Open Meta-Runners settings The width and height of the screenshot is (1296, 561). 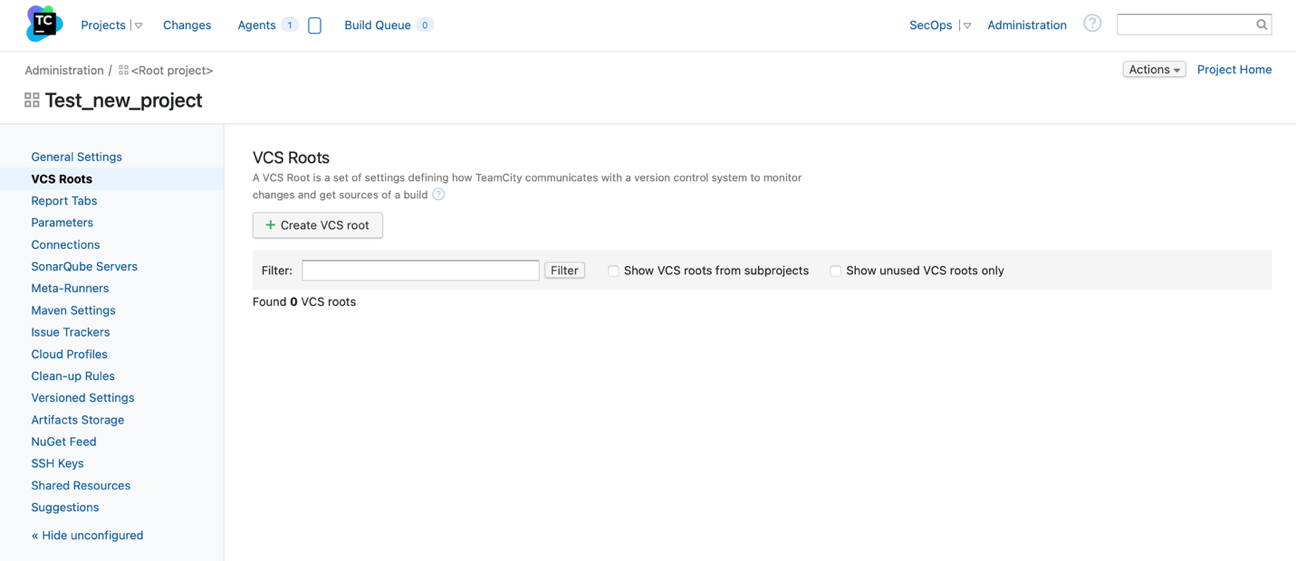pos(70,288)
